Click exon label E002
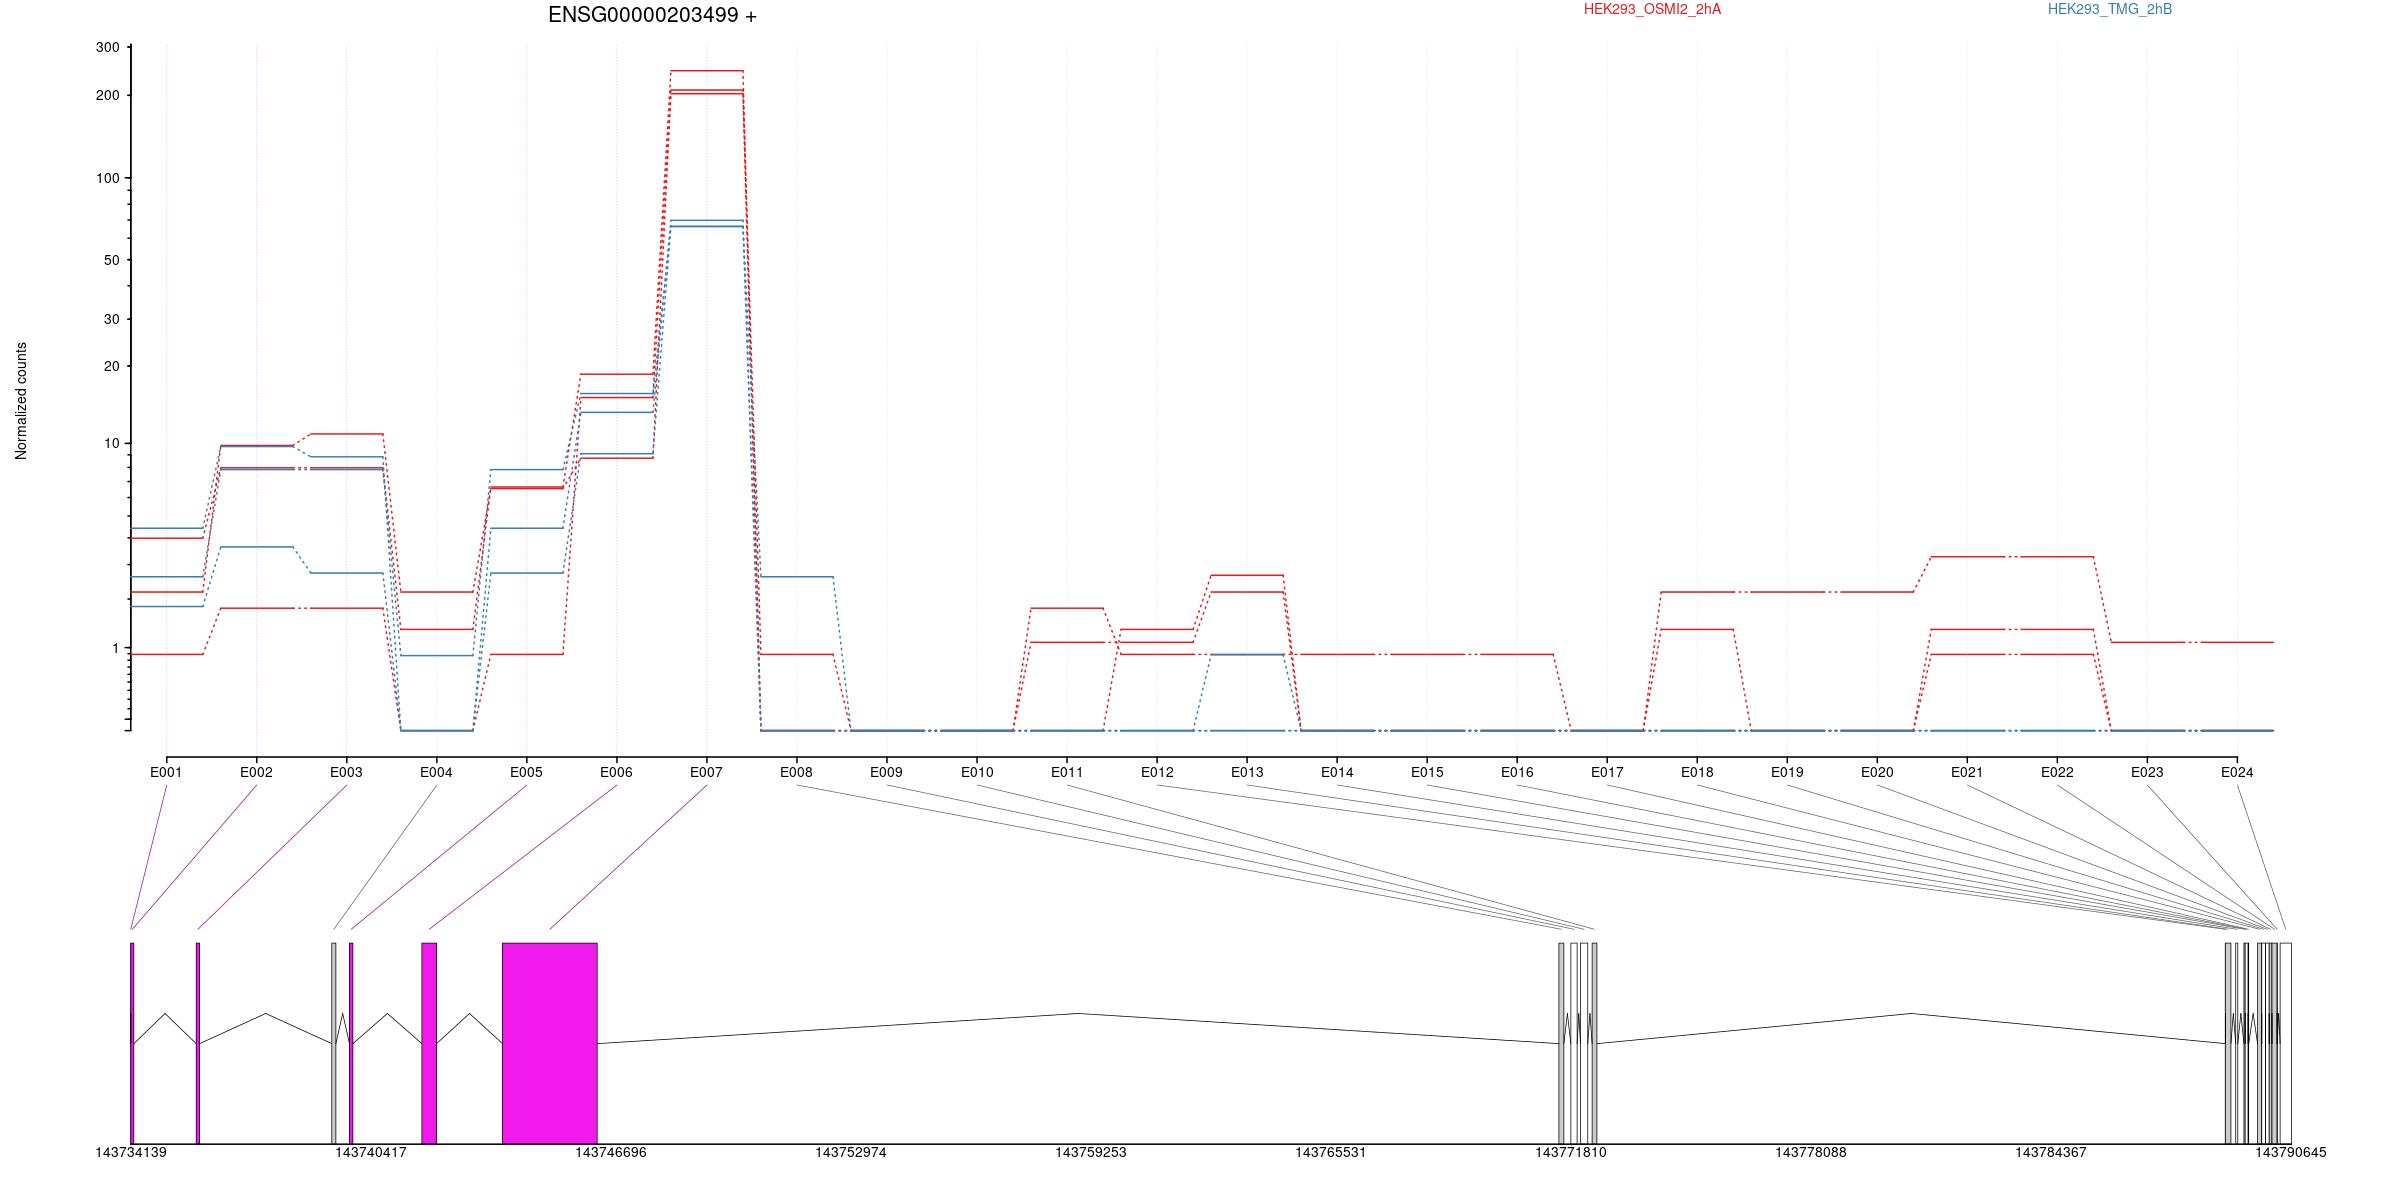The image size is (2400, 1200). pos(256,772)
